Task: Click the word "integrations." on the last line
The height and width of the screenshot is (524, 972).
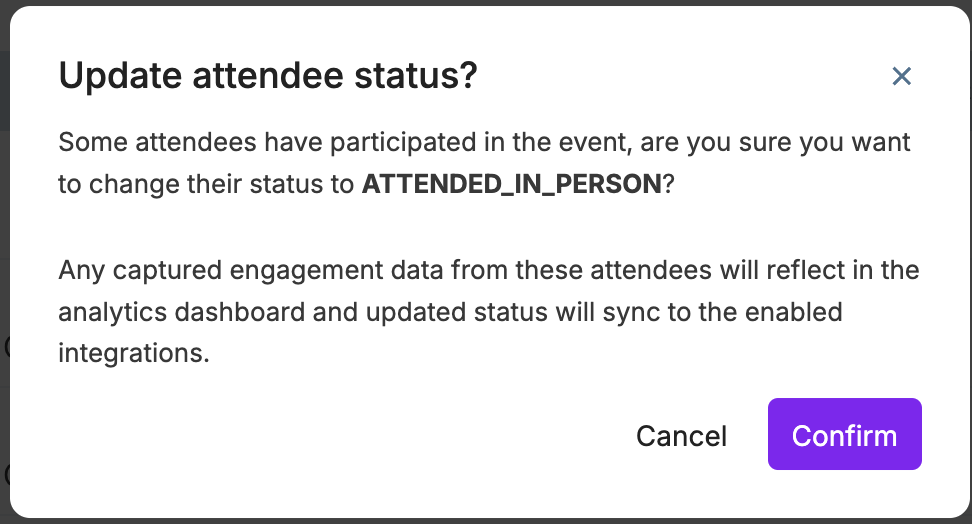Action: click(x=134, y=354)
